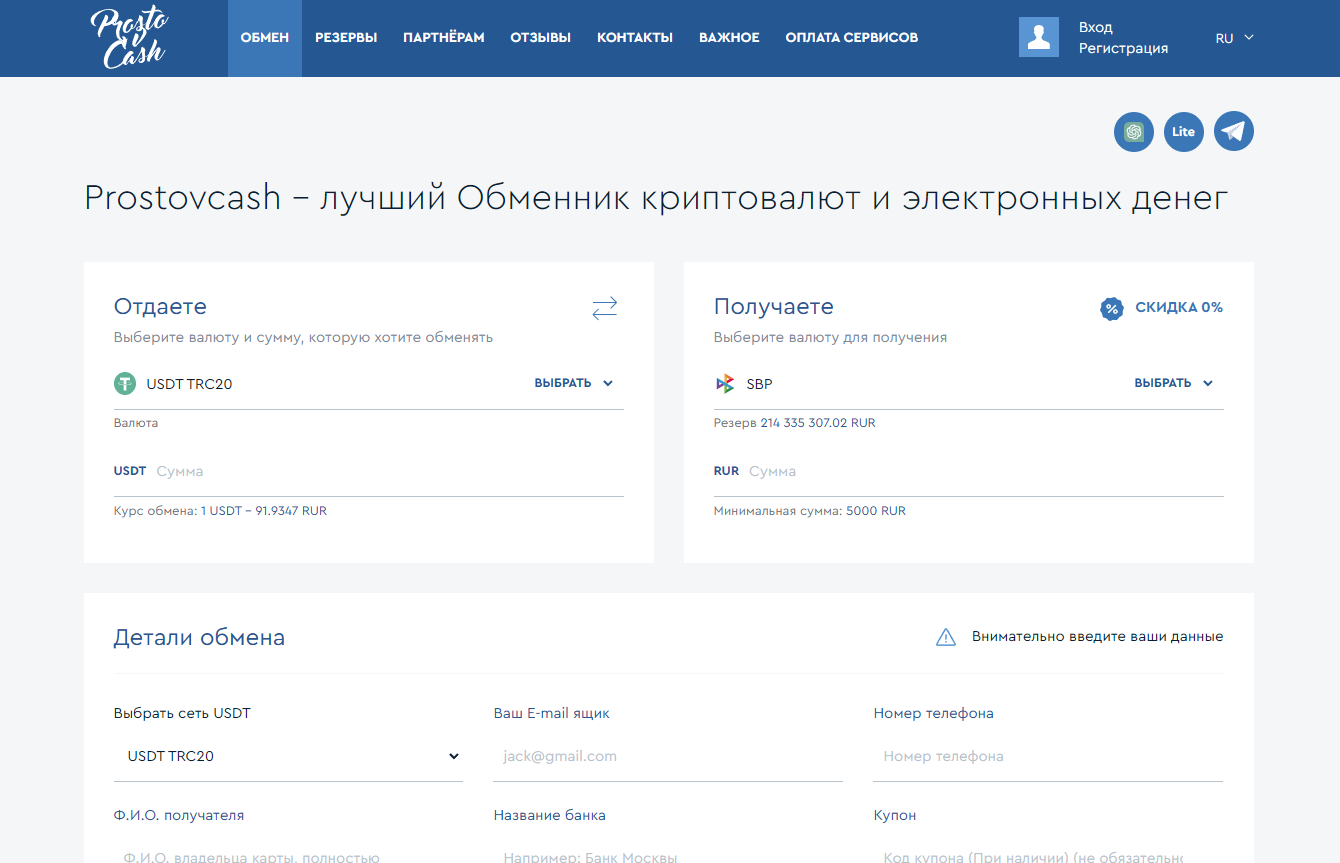
Task: Click the Вход login link
Action: [1096, 27]
